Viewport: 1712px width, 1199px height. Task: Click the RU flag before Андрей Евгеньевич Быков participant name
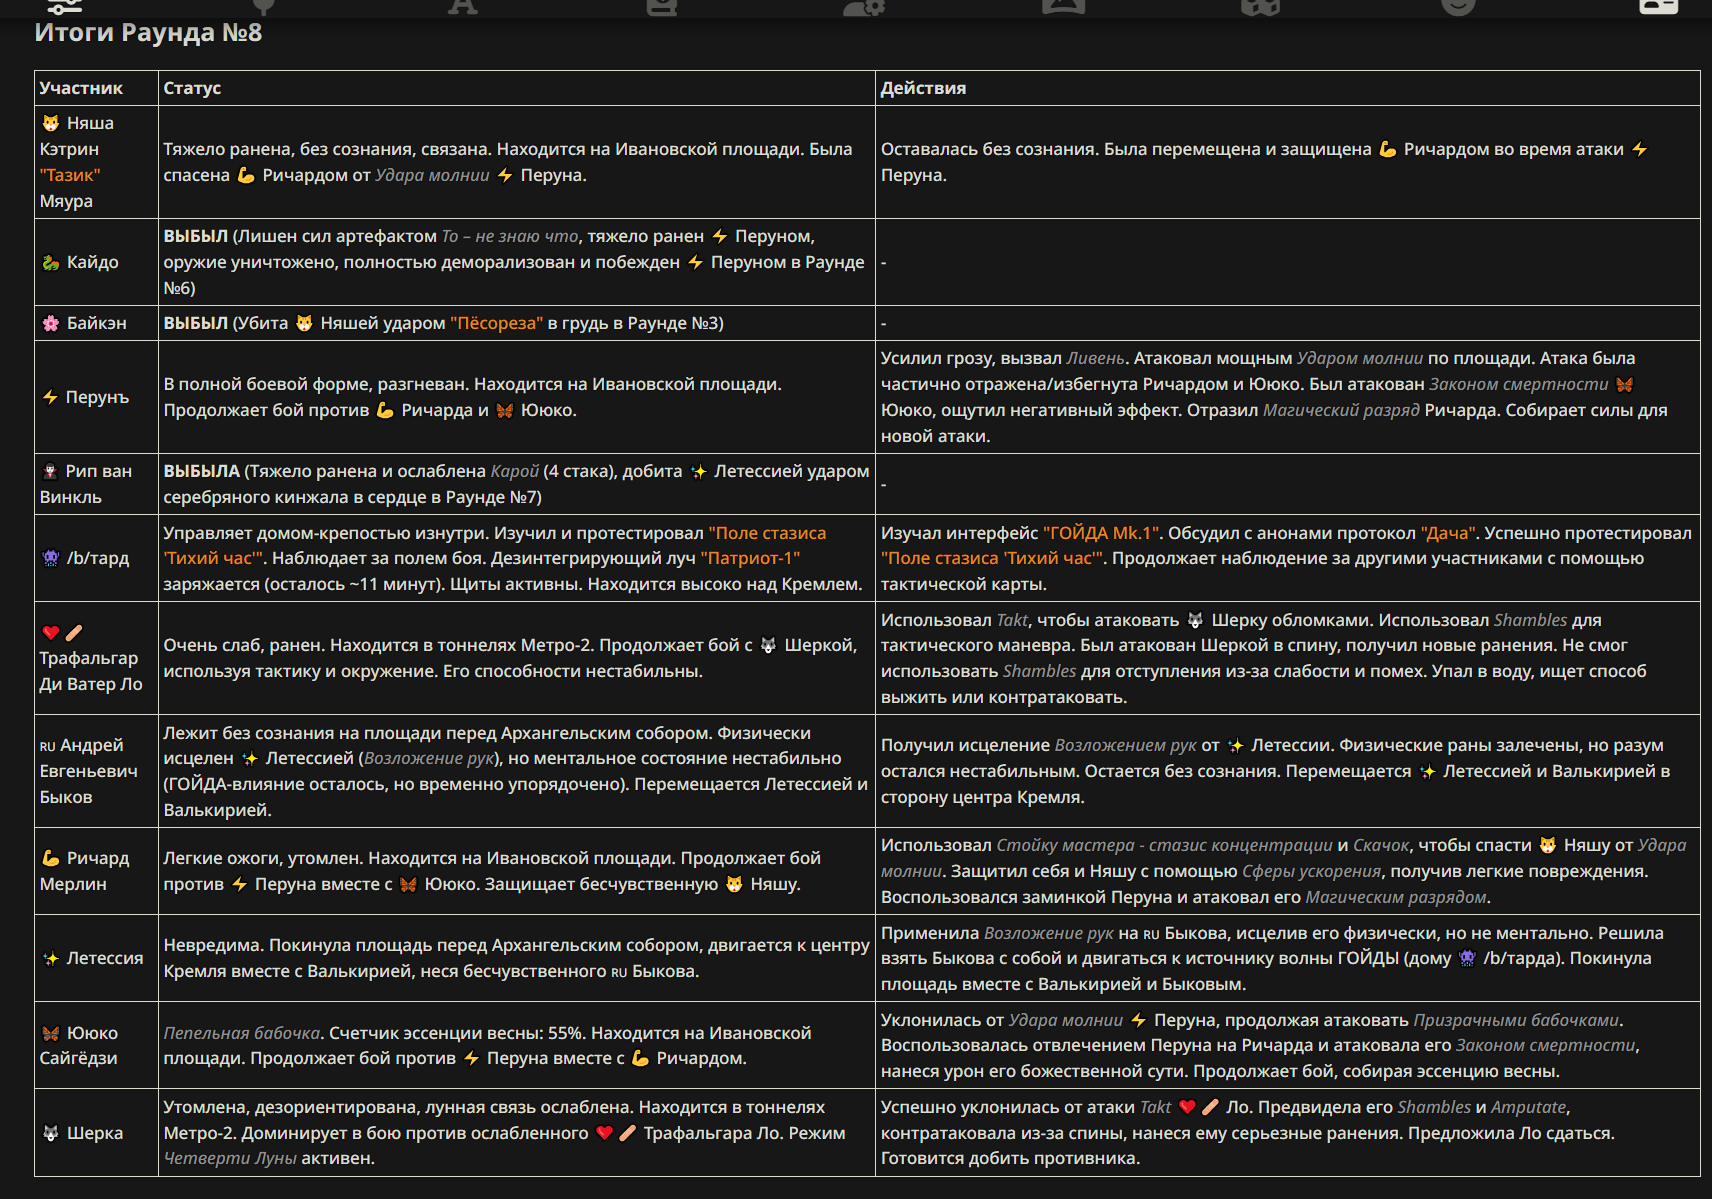click(47, 746)
